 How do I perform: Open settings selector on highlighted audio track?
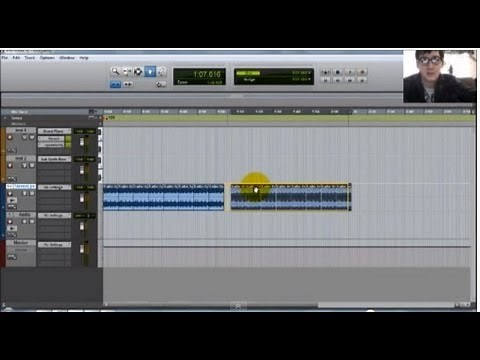click(x=54, y=187)
